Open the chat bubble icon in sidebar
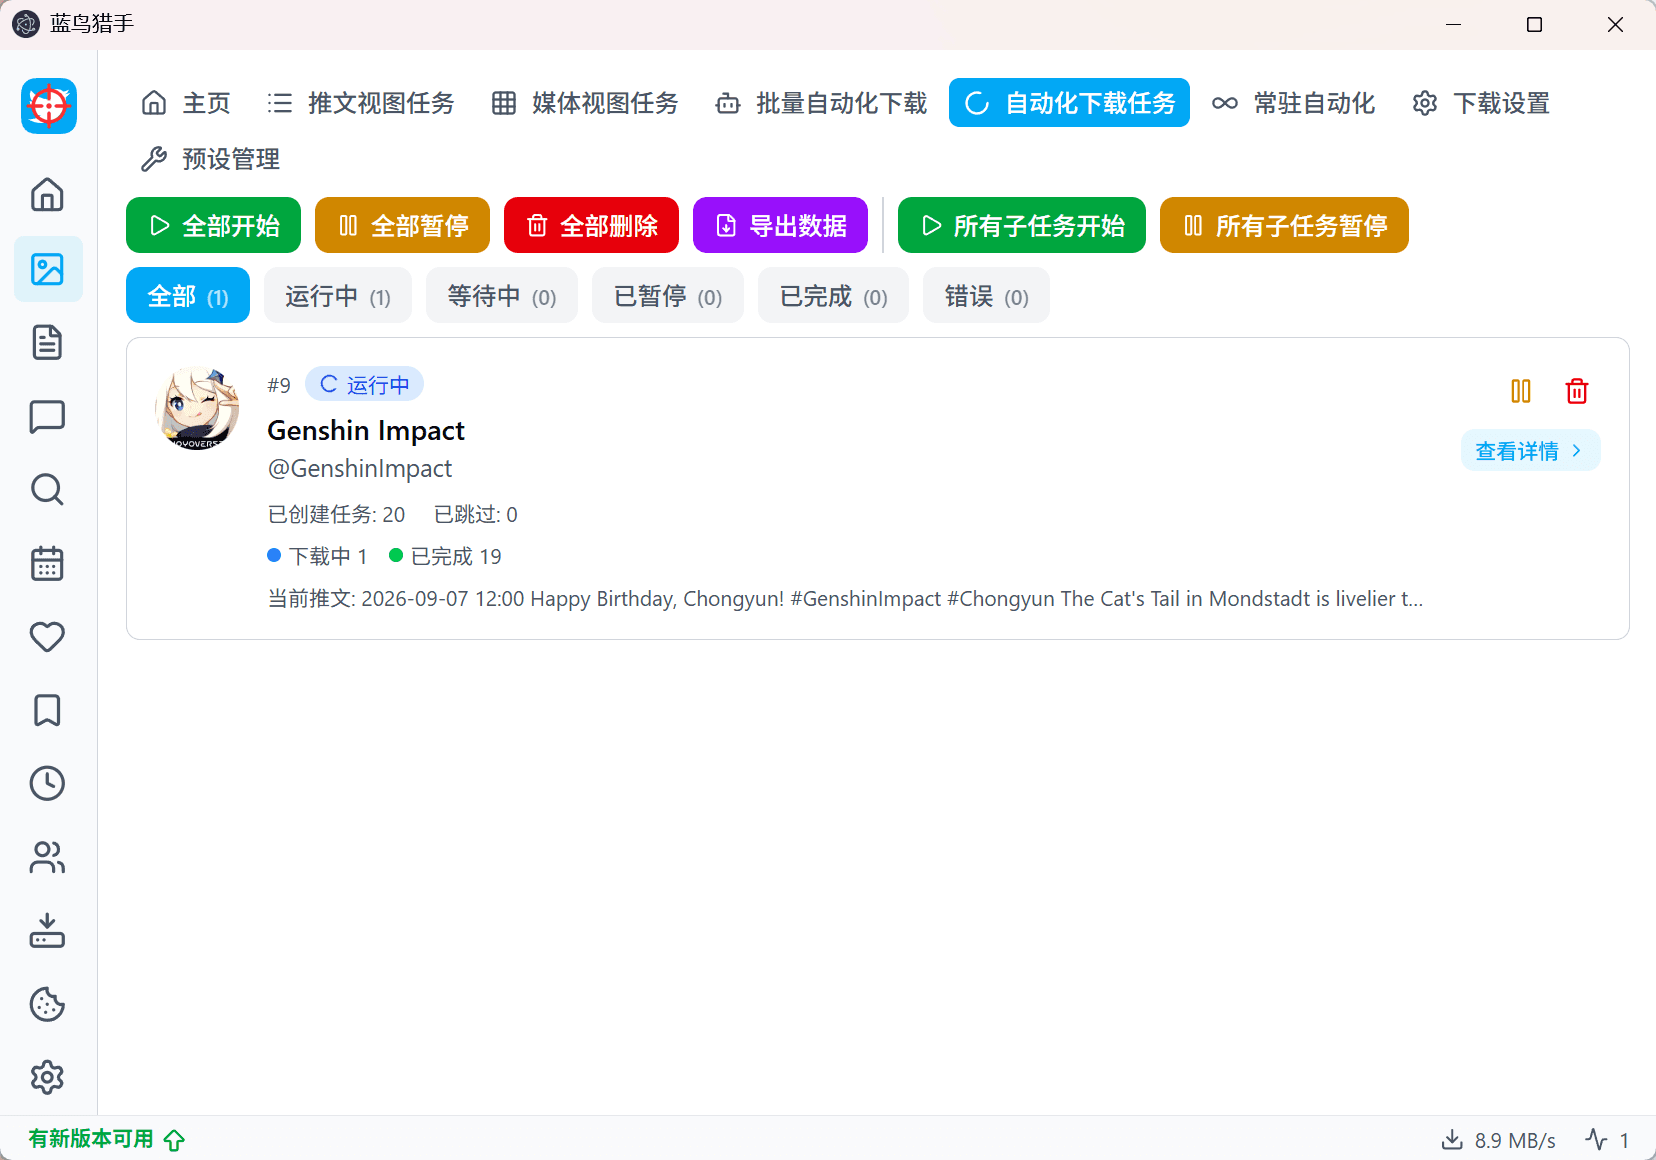The image size is (1656, 1160). pos(47,416)
